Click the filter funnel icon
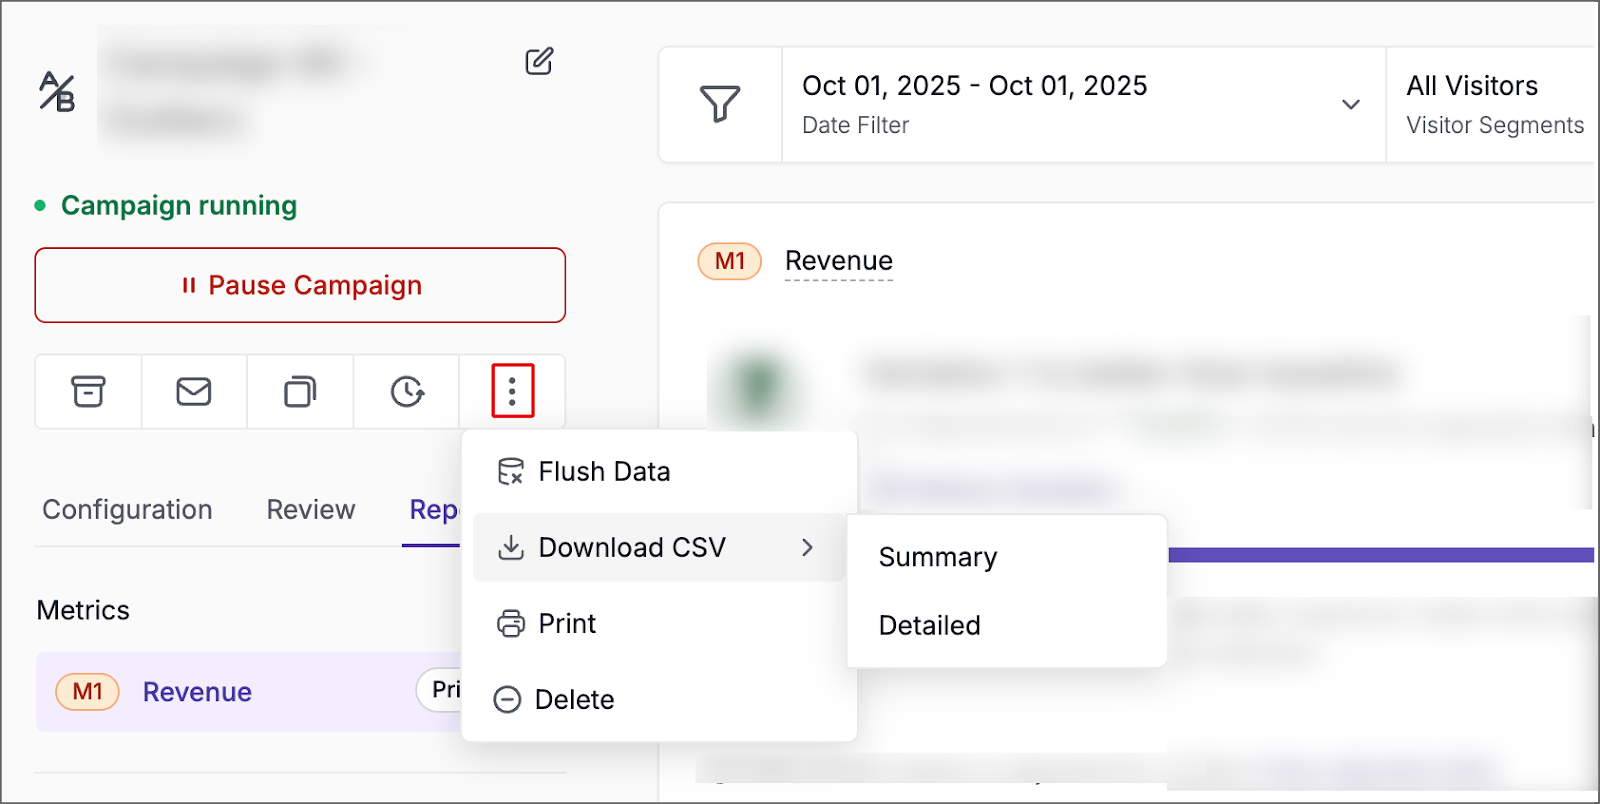This screenshot has height=804, width=1600. click(x=720, y=104)
